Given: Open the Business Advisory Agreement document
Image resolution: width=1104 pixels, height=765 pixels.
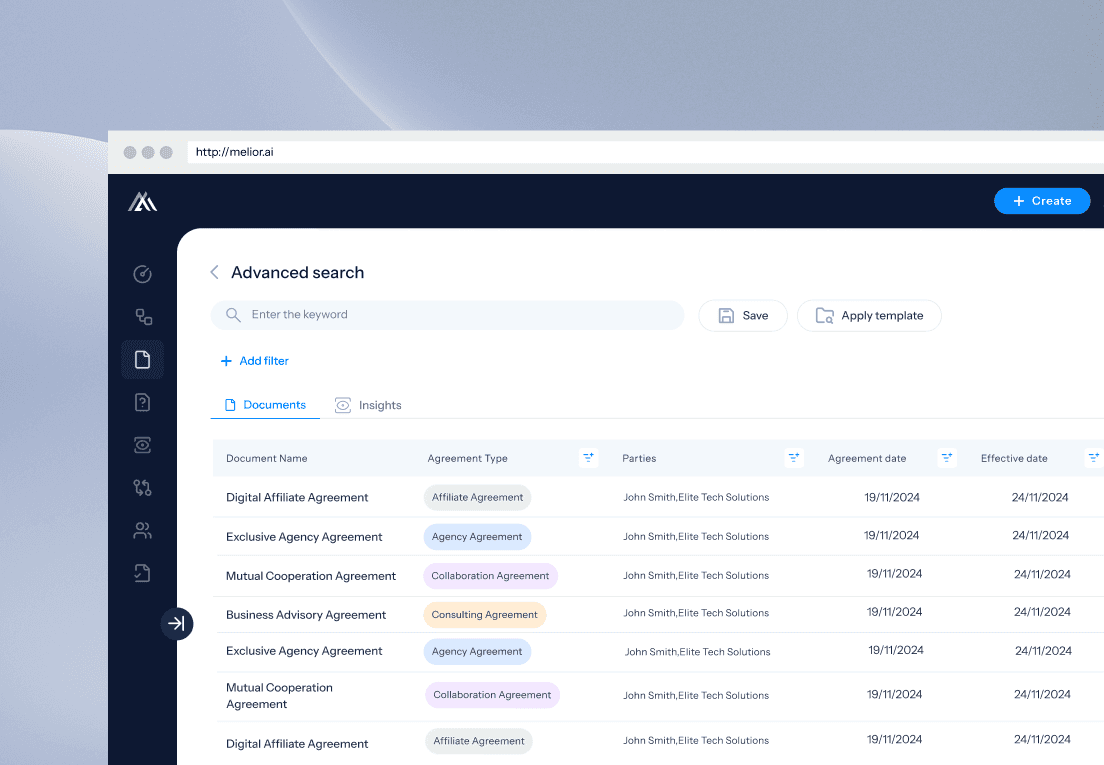Looking at the screenshot, I should coord(306,615).
